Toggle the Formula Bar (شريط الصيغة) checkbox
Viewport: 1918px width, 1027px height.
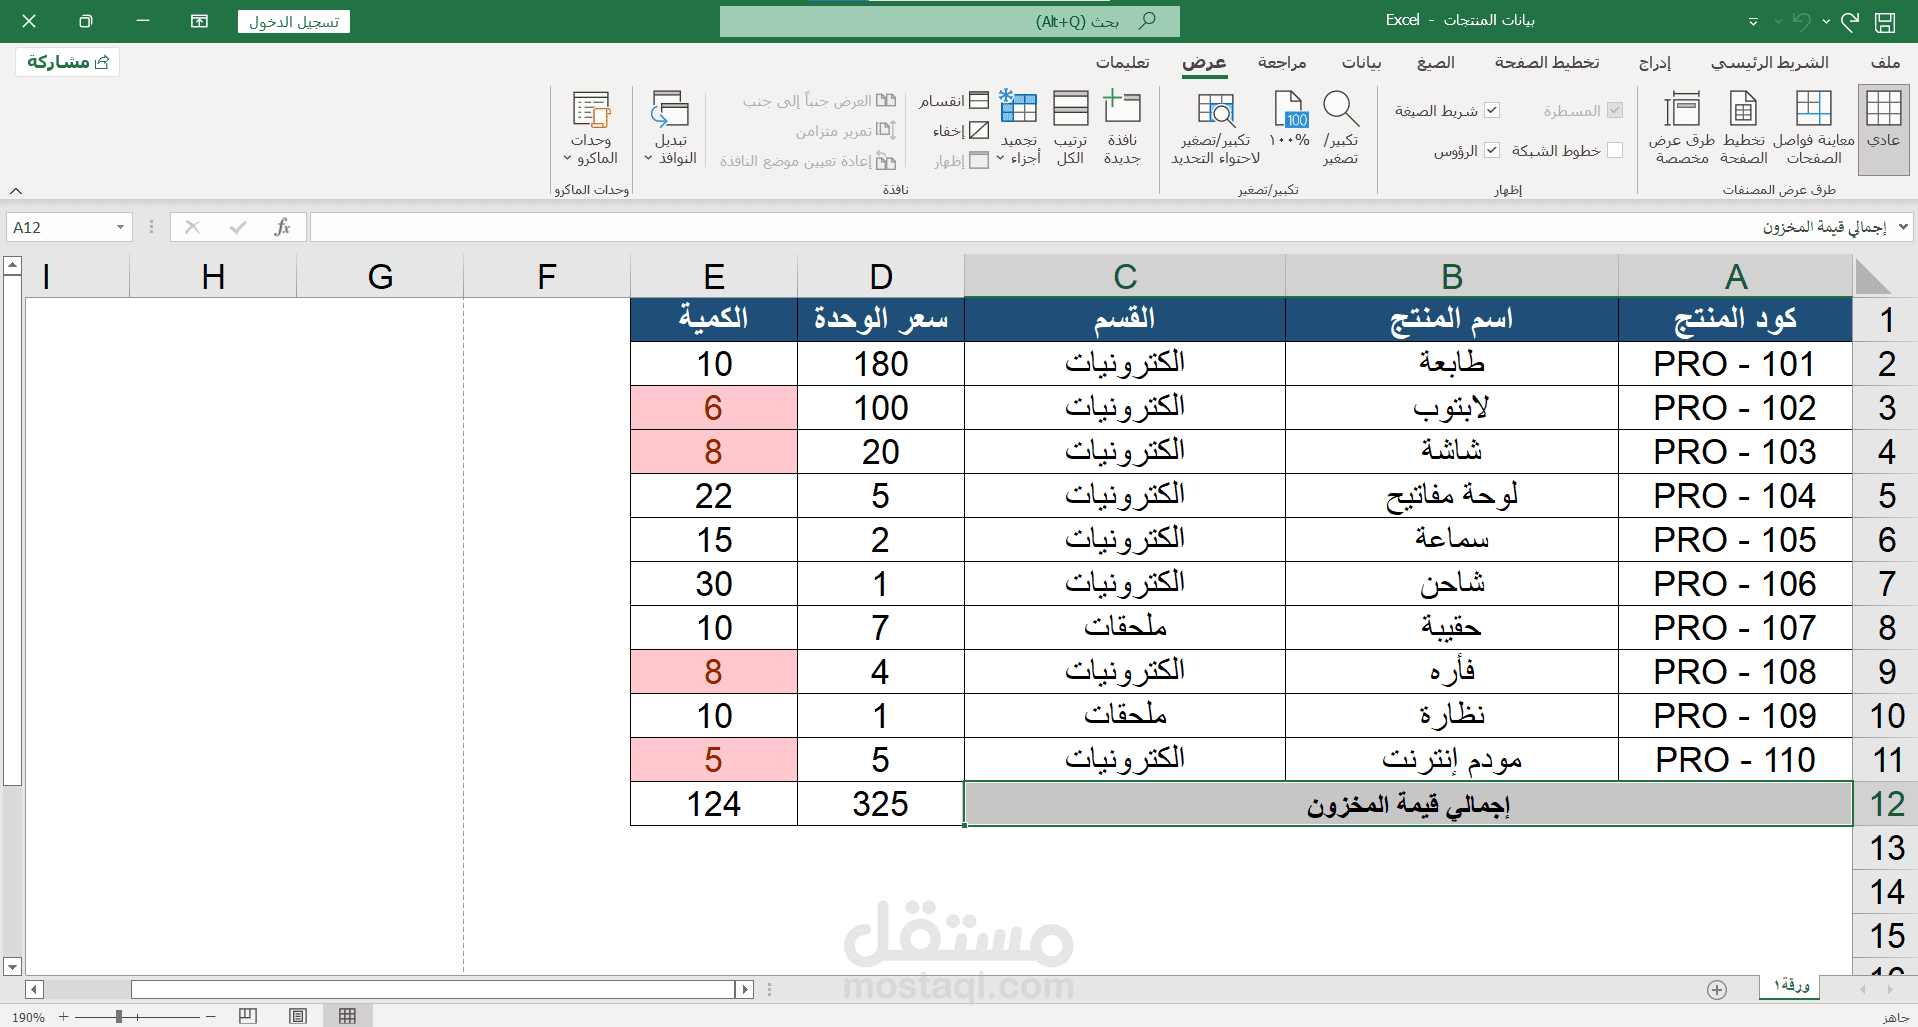click(1492, 110)
